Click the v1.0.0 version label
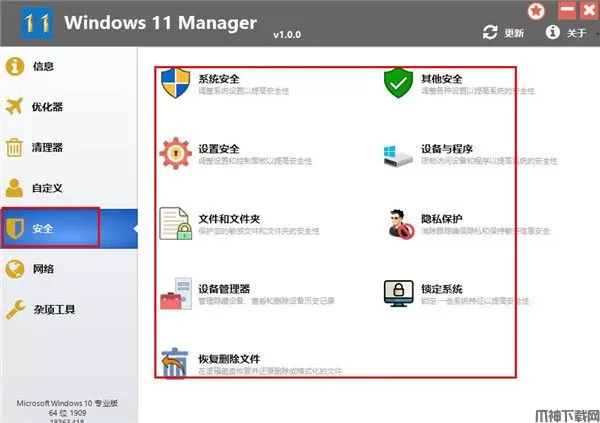 click(x=287, y=35)
